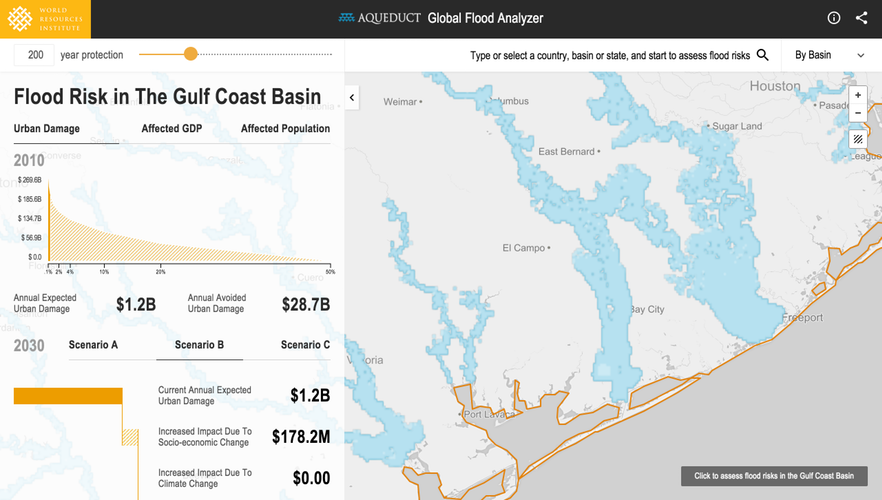Click the 2010 year label
Image resolution: width=882 pixels, height=500 pixels.
pyautogui.click(x=29, y=160)
